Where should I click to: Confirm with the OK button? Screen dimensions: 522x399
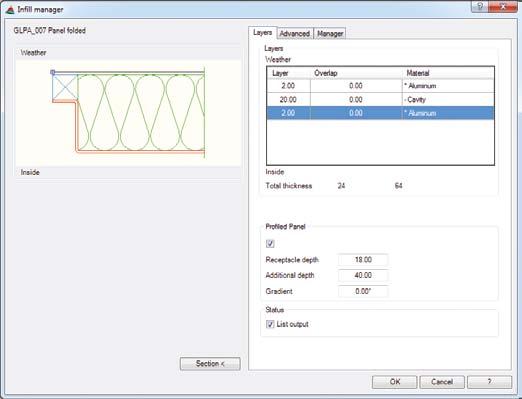[x=395, y=382]
